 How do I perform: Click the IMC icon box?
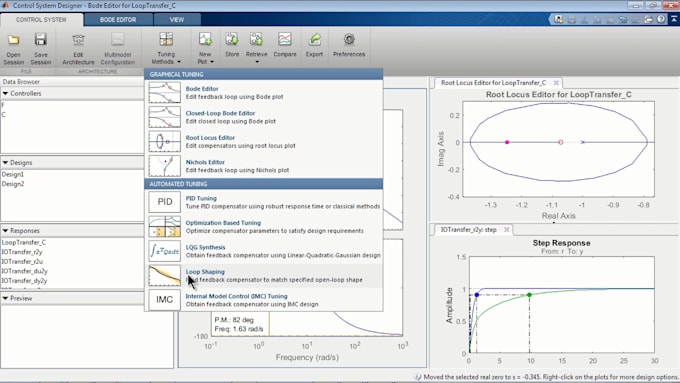click(164, 300)
